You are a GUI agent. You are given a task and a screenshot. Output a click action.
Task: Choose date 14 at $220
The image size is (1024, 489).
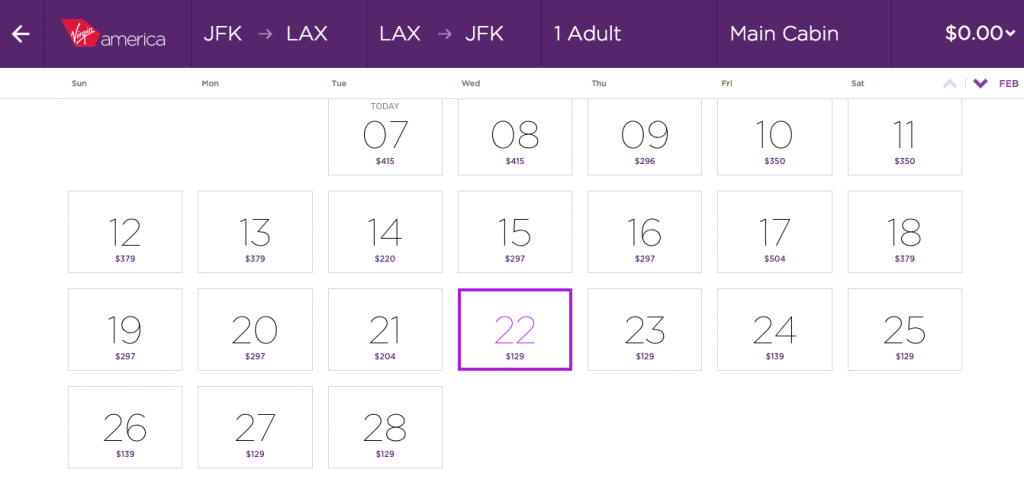[x=385, y=232]
